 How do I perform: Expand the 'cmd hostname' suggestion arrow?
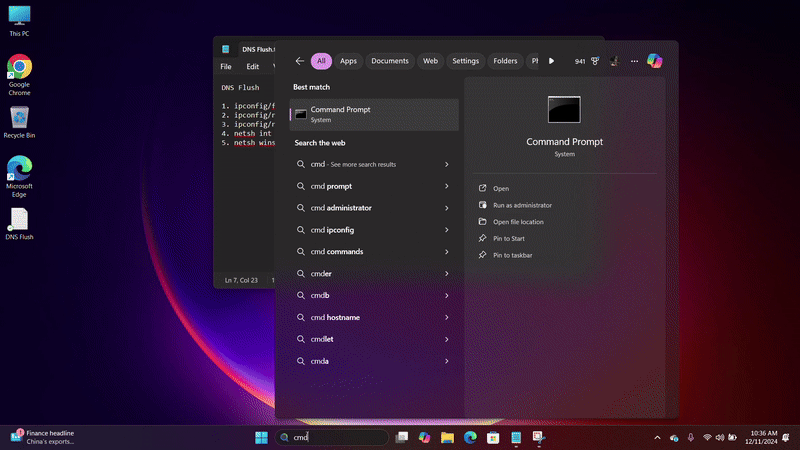pos(446,317)
